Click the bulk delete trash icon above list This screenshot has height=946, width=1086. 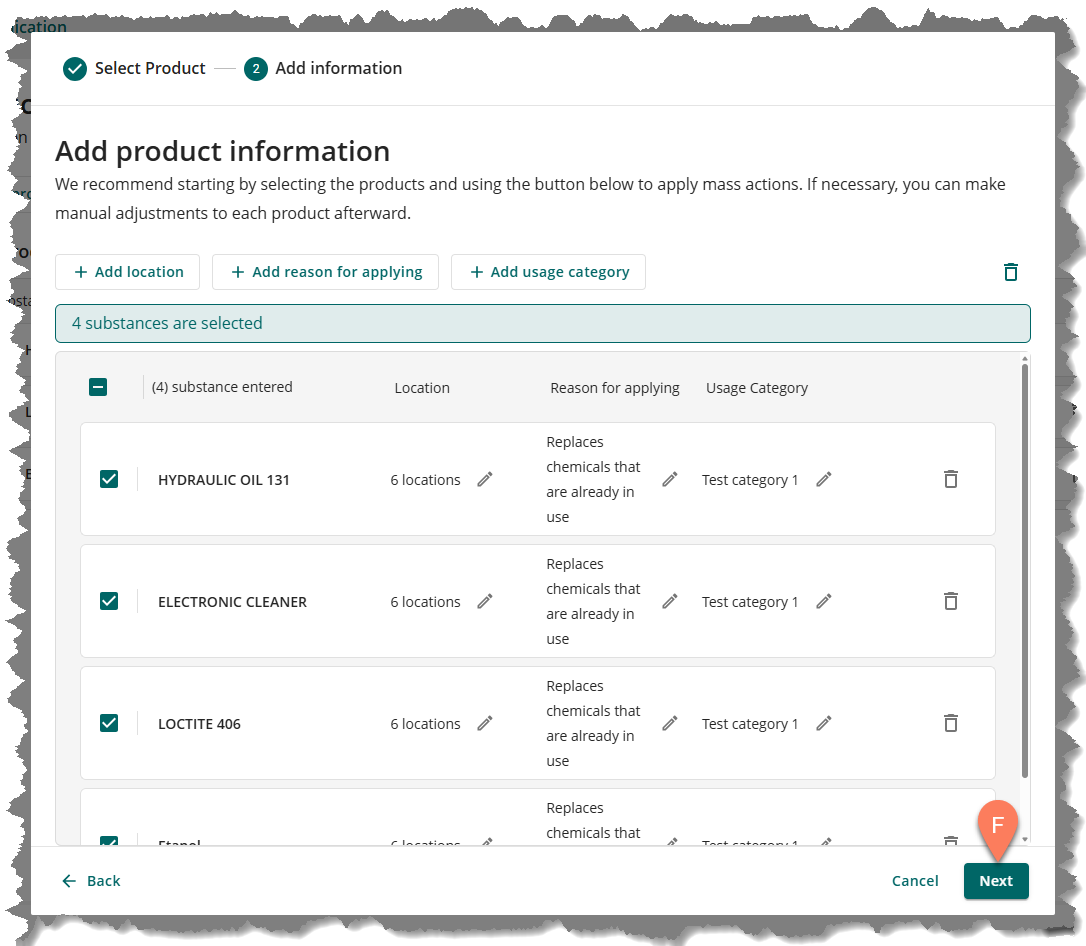coord(1011,272)
